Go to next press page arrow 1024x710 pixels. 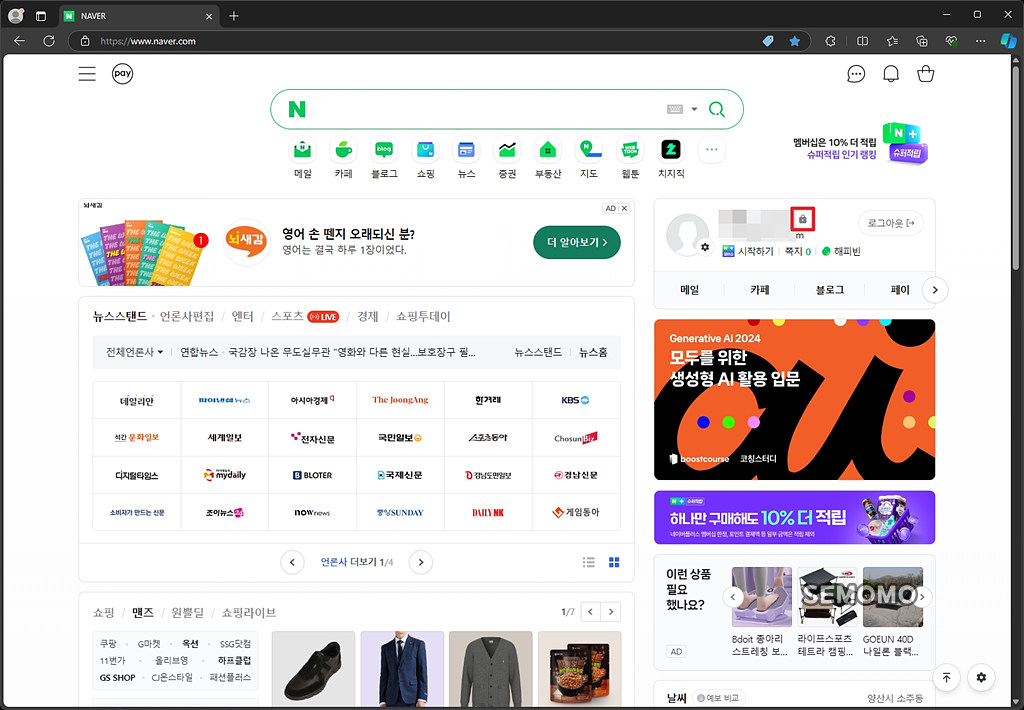tap(421, 562)
